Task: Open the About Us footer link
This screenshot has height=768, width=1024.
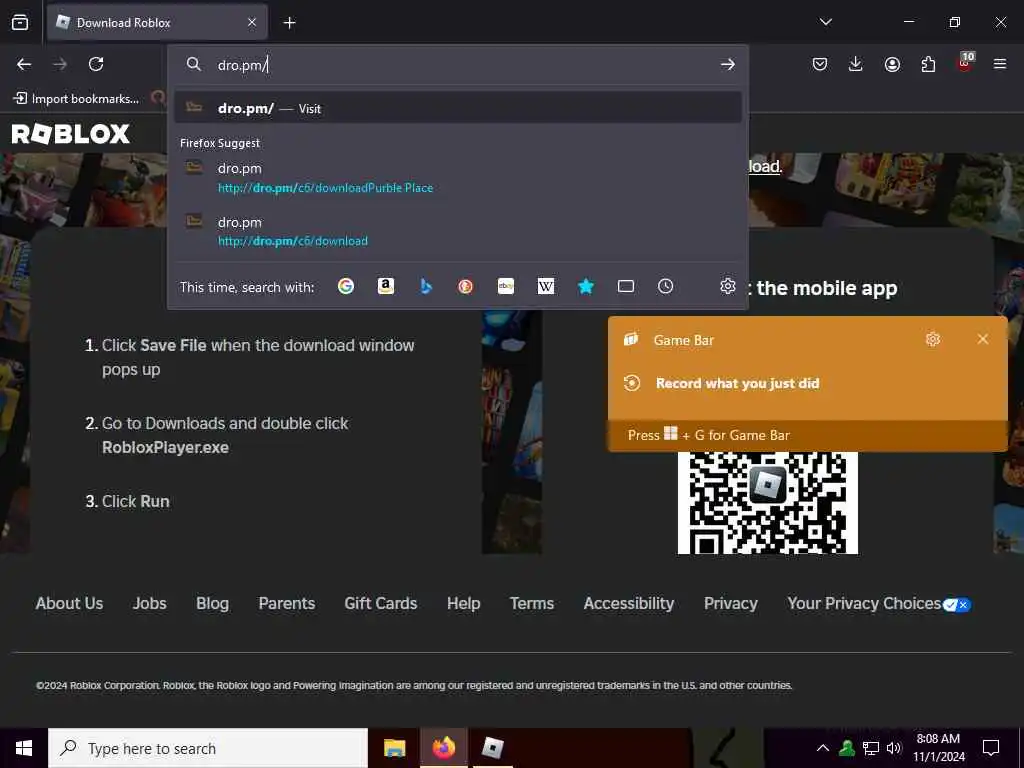Action: [69, 603]
